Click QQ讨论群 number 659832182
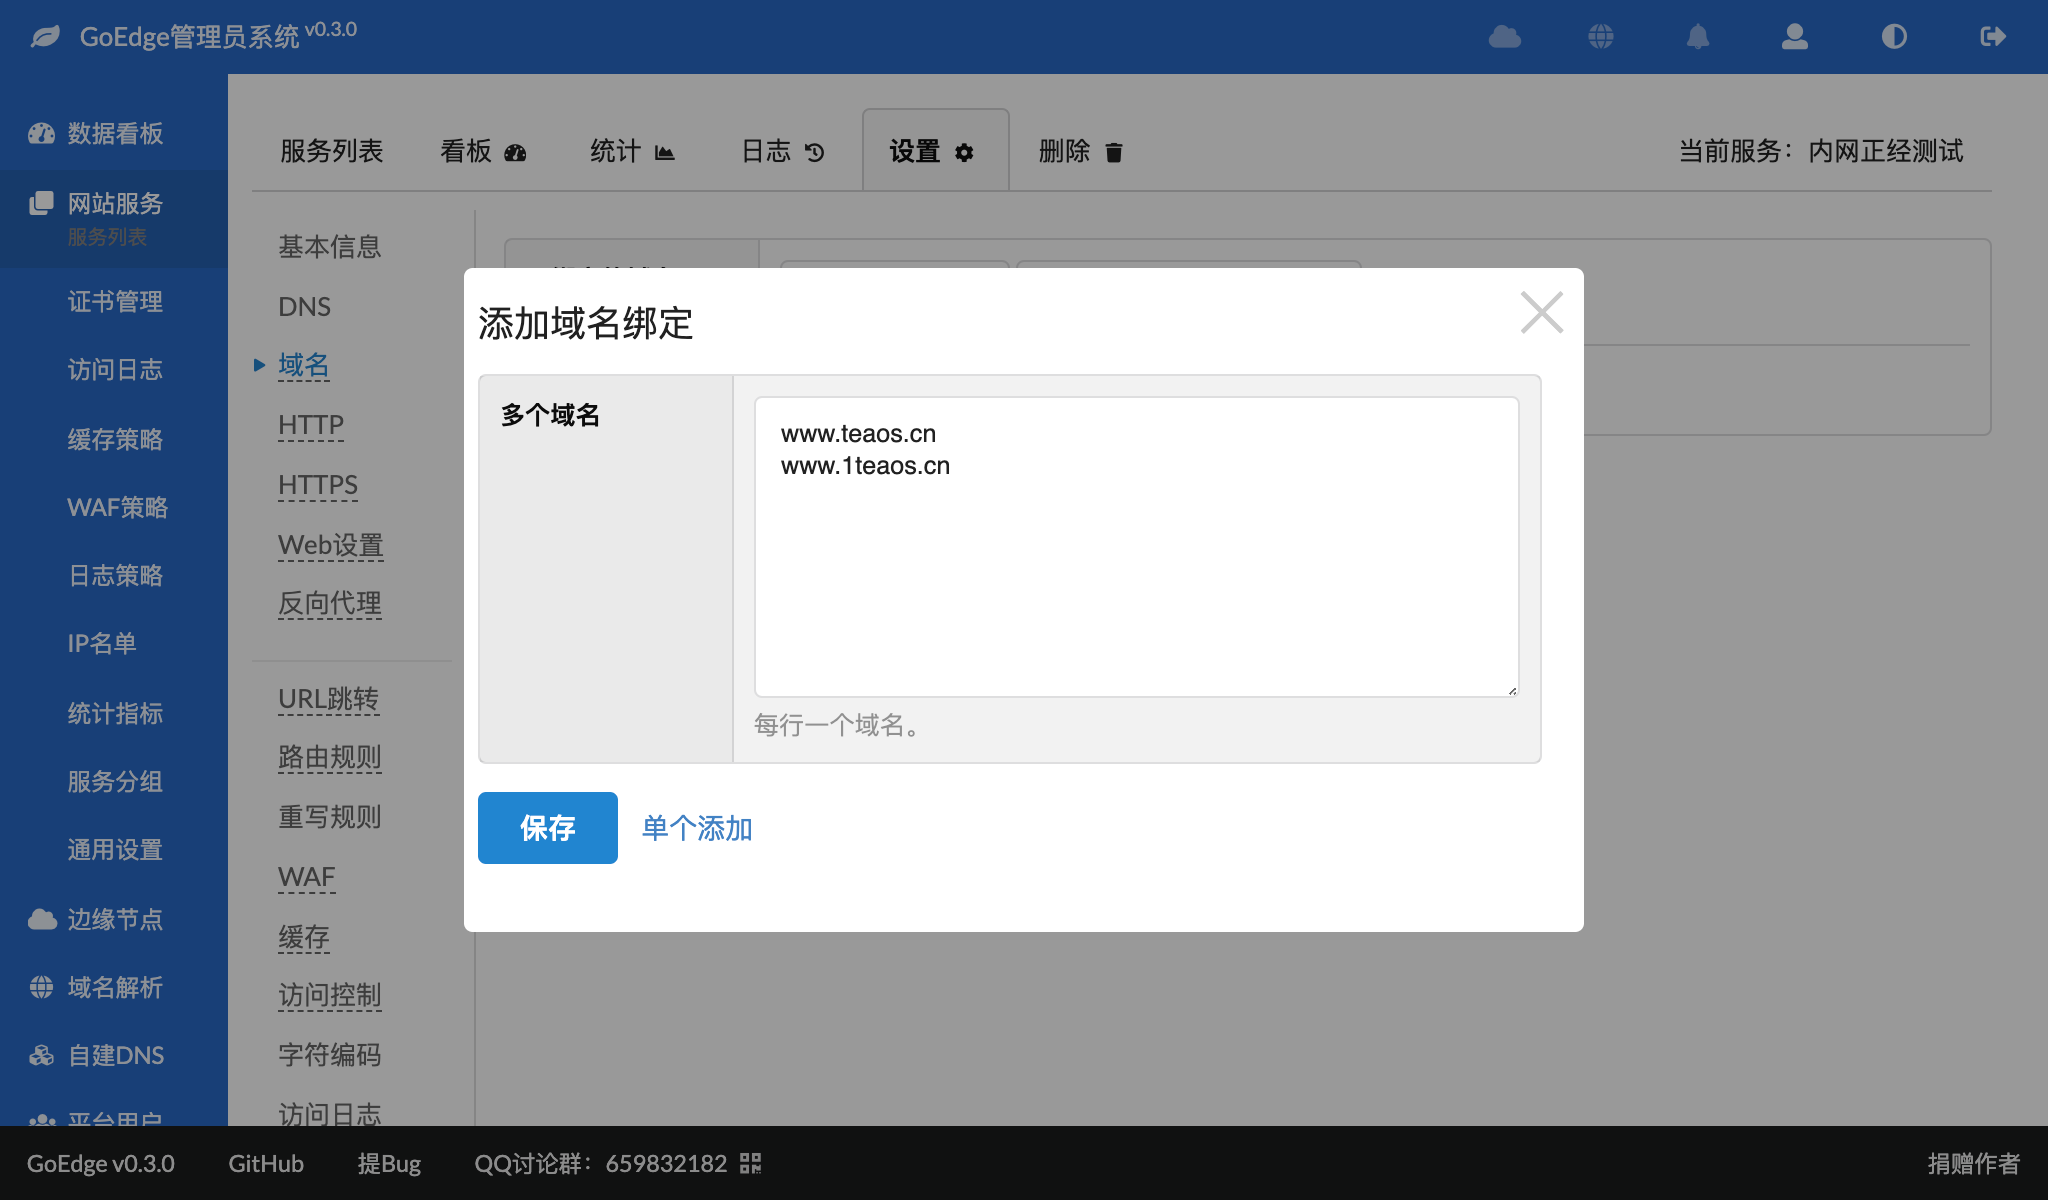Viewport: 2048px width, 1200px height. (x=666, y=1163)
